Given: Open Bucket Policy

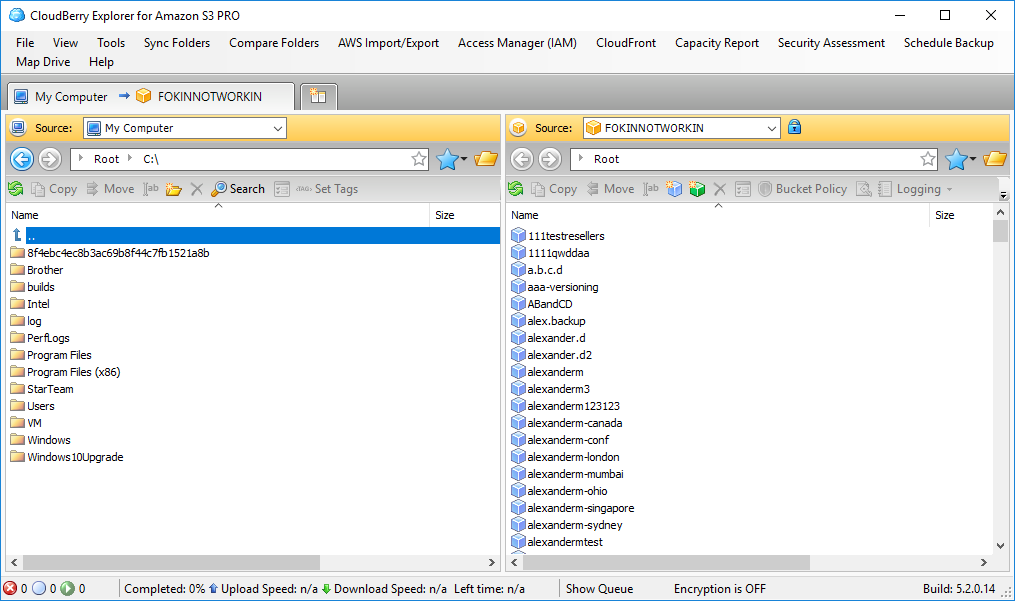Looking at the screenshot, I should (x=803, y=188).
